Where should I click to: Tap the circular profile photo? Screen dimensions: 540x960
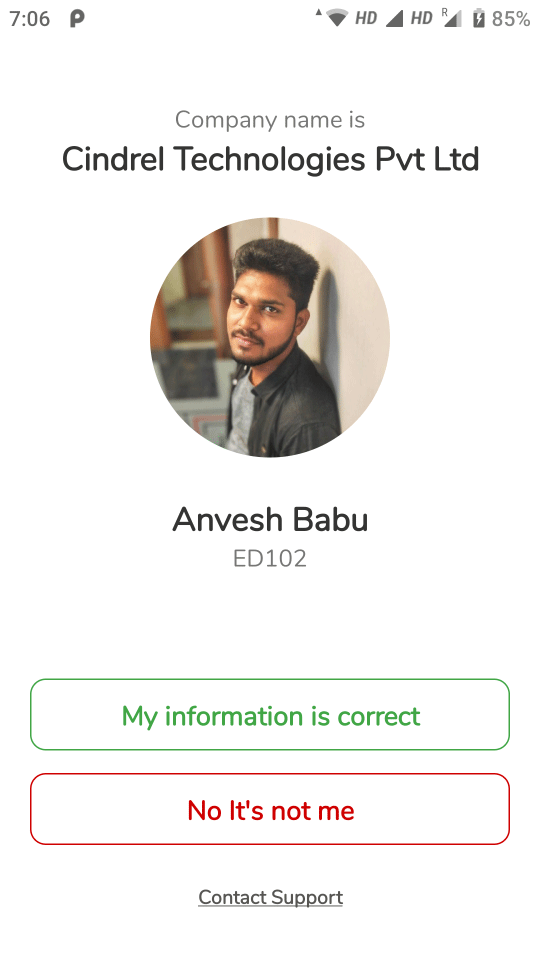click(x=270, y=337)
